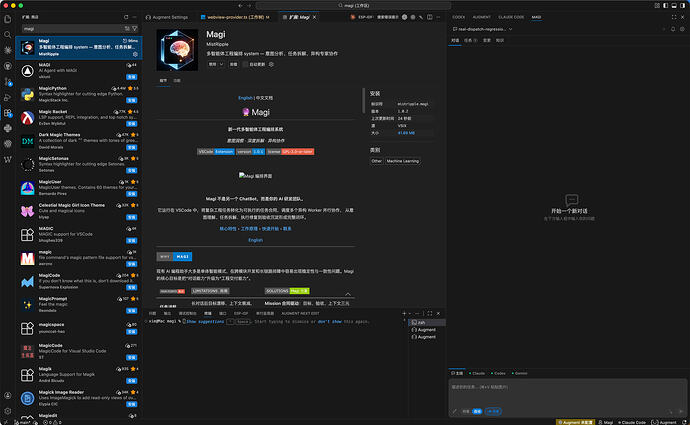Image resolution: width=690 pixels, height=425 pixels.
Task: Open the ESP-IDF tab in bottom panel
Action: [x=241, y=313]
